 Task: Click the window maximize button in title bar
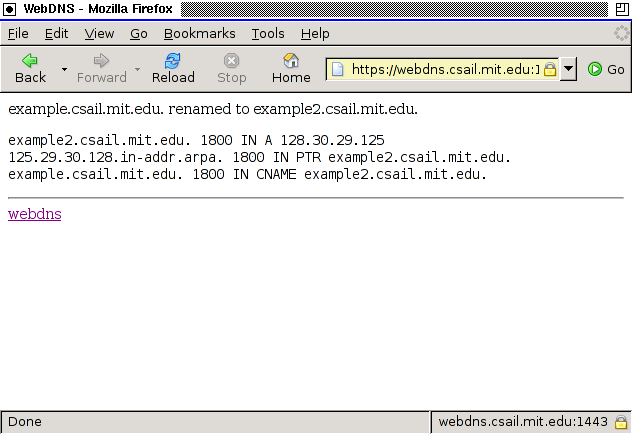tap(622, 9)
